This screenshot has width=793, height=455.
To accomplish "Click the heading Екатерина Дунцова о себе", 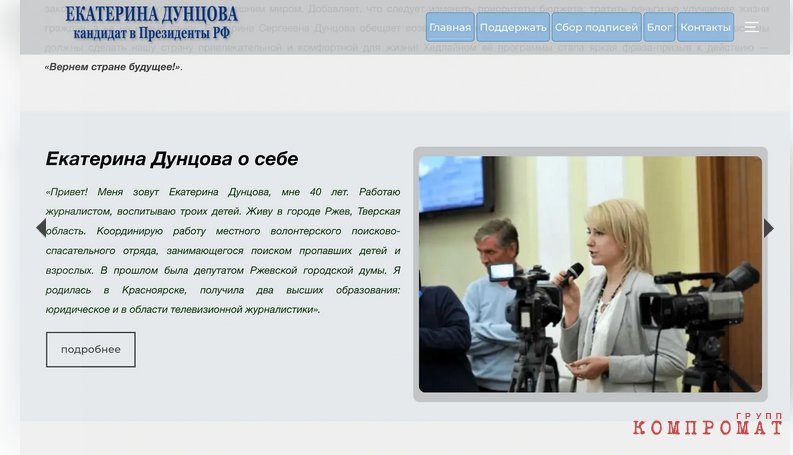I will 172,159.
